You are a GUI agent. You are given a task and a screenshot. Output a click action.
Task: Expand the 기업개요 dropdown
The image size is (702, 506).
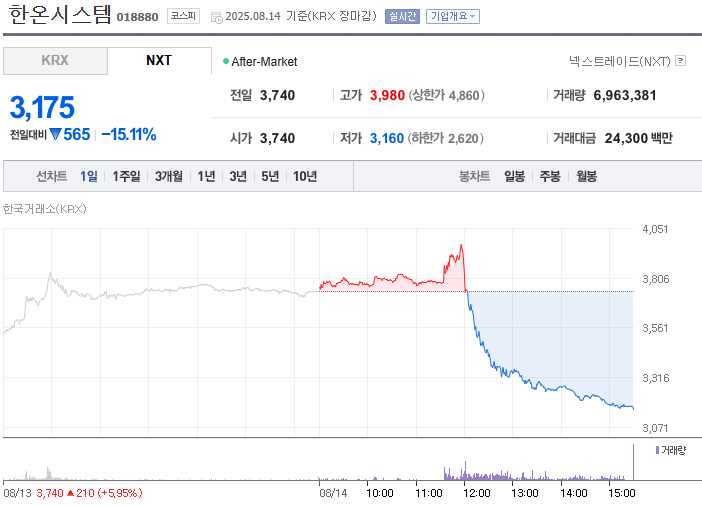click(453, 17)
